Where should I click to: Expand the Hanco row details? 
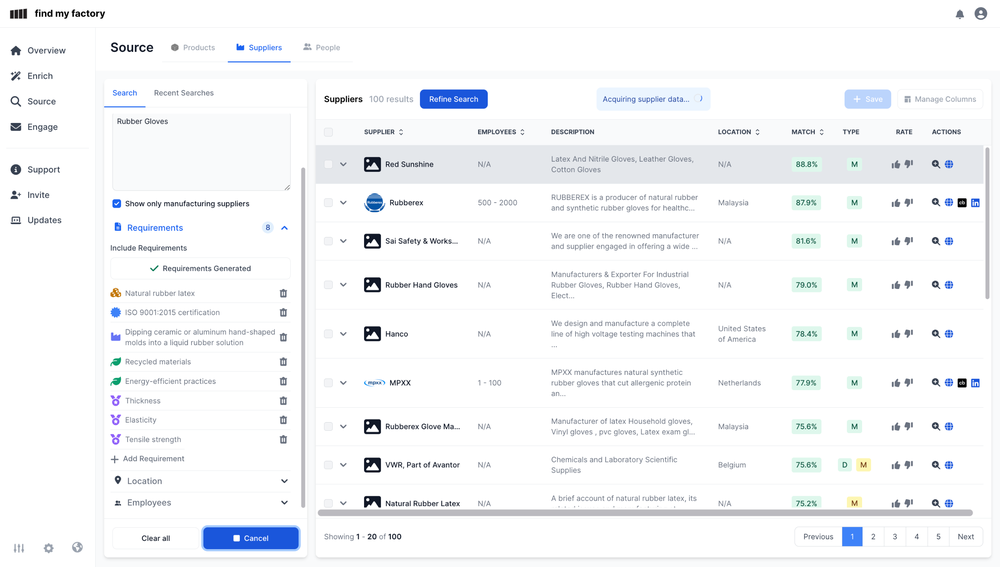point(343,334)
